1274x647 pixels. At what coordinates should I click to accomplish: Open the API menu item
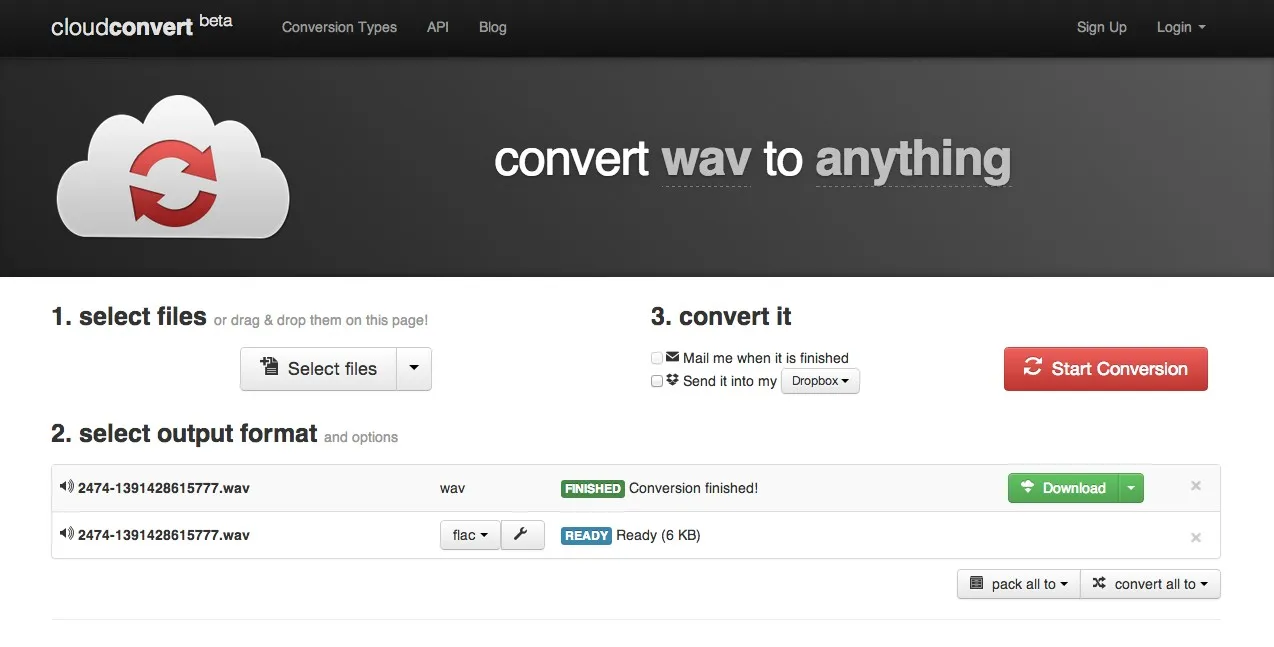(438, 27)
